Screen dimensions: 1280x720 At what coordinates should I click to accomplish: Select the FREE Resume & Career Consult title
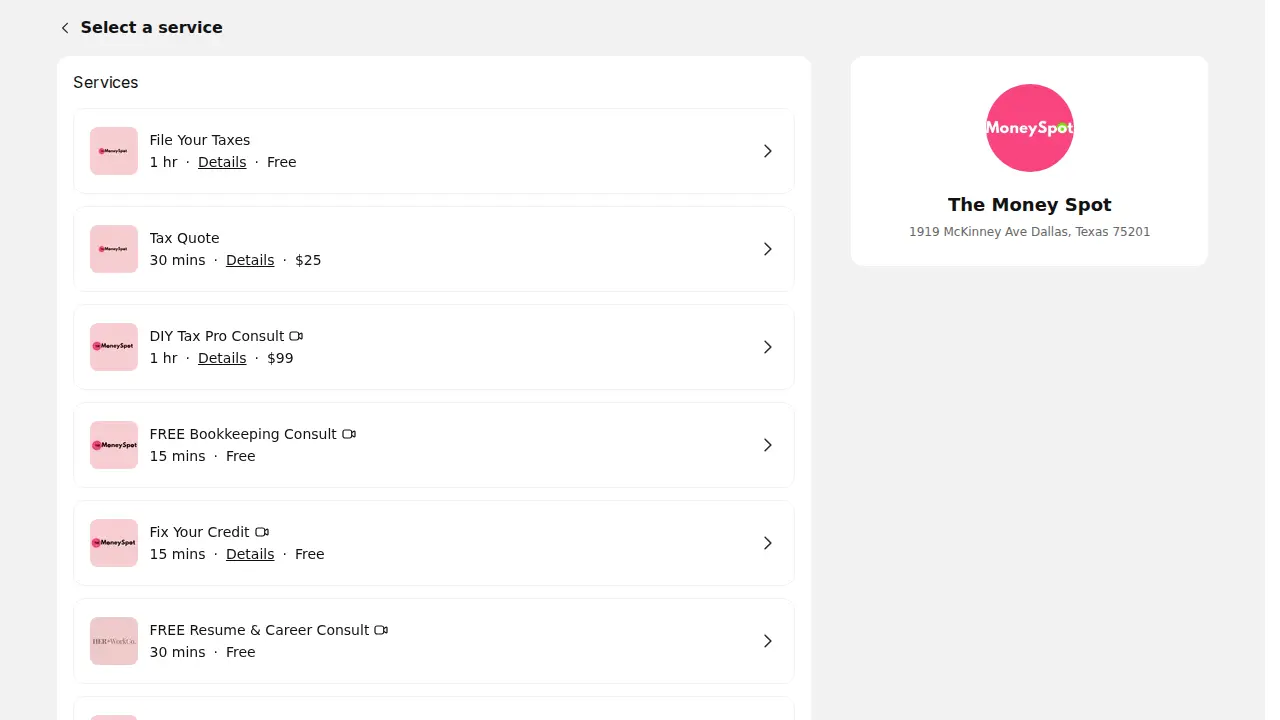click(x=260, y=630)
